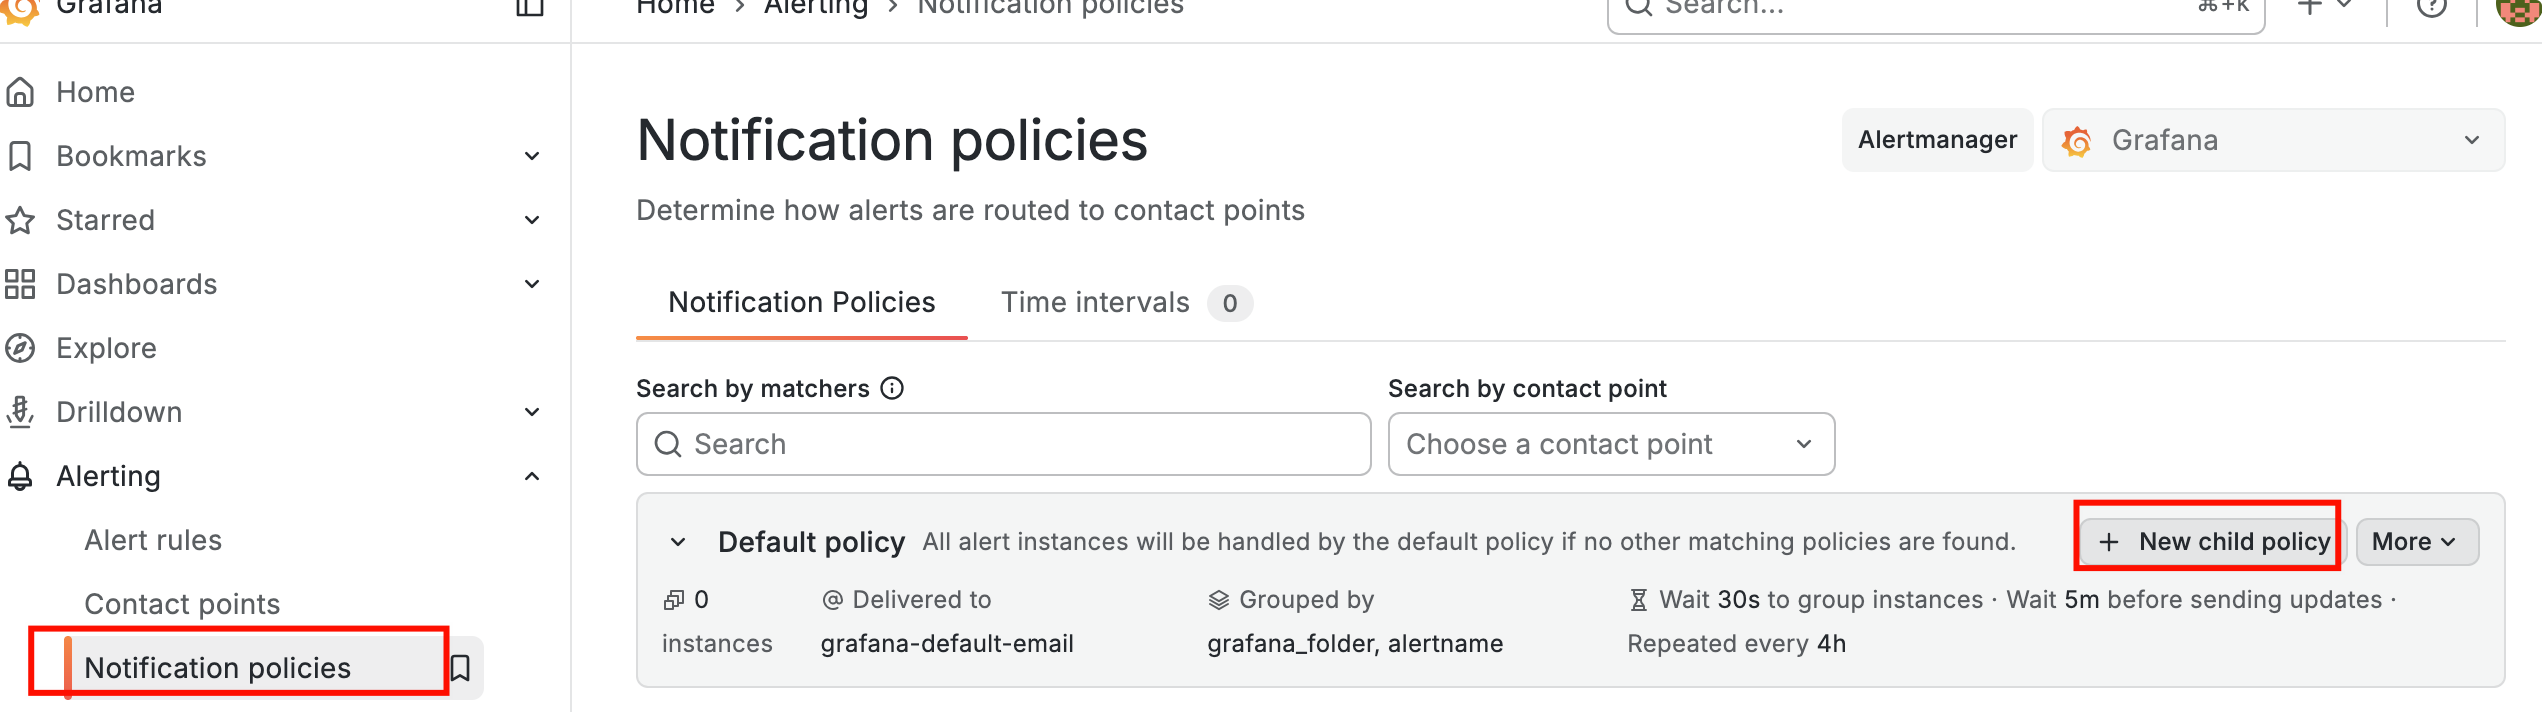Click the Alerting bell icon

[20, 476]
